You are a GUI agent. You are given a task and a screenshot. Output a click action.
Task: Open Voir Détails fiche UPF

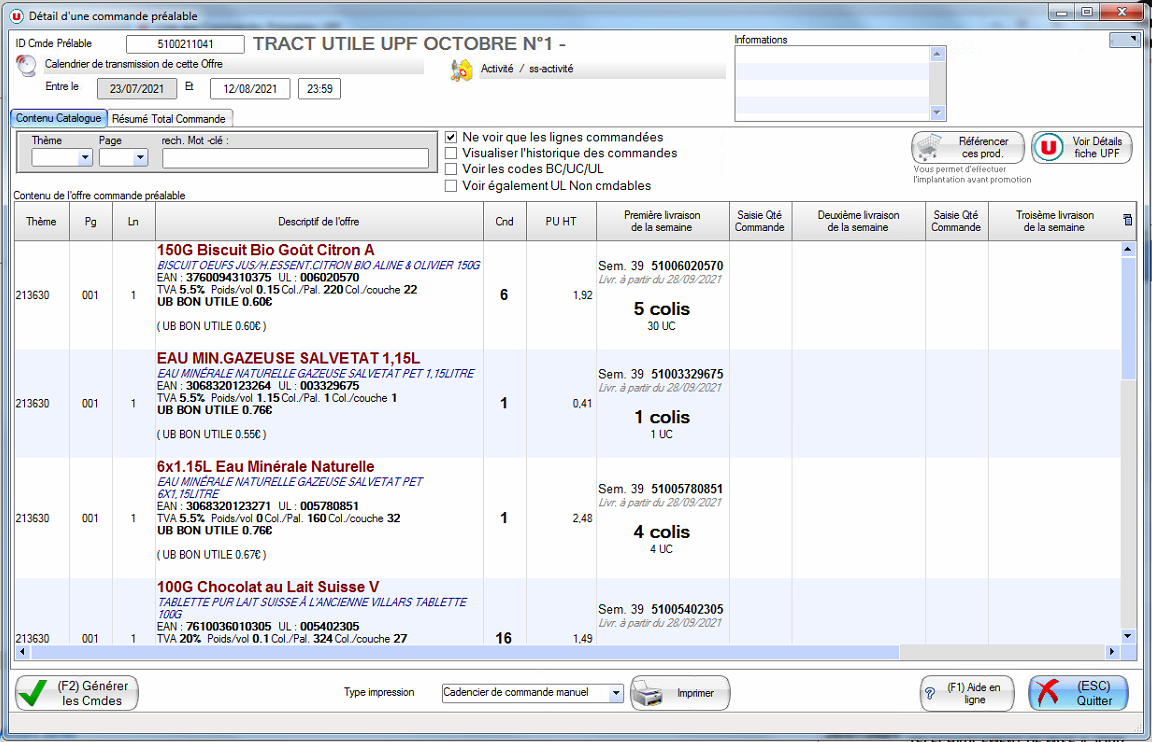coord(1082,148)
